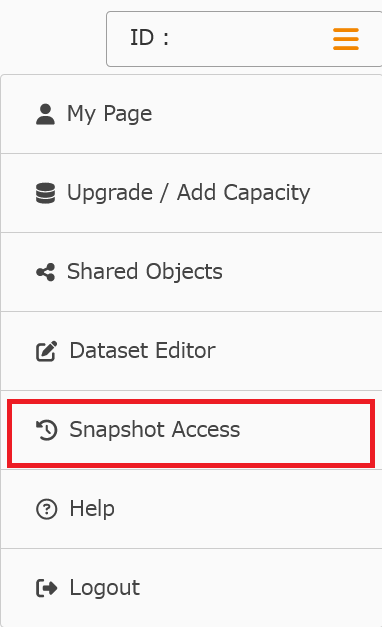
Task: Launch the Dataset Editor
Action: click(x=191, y=351)
